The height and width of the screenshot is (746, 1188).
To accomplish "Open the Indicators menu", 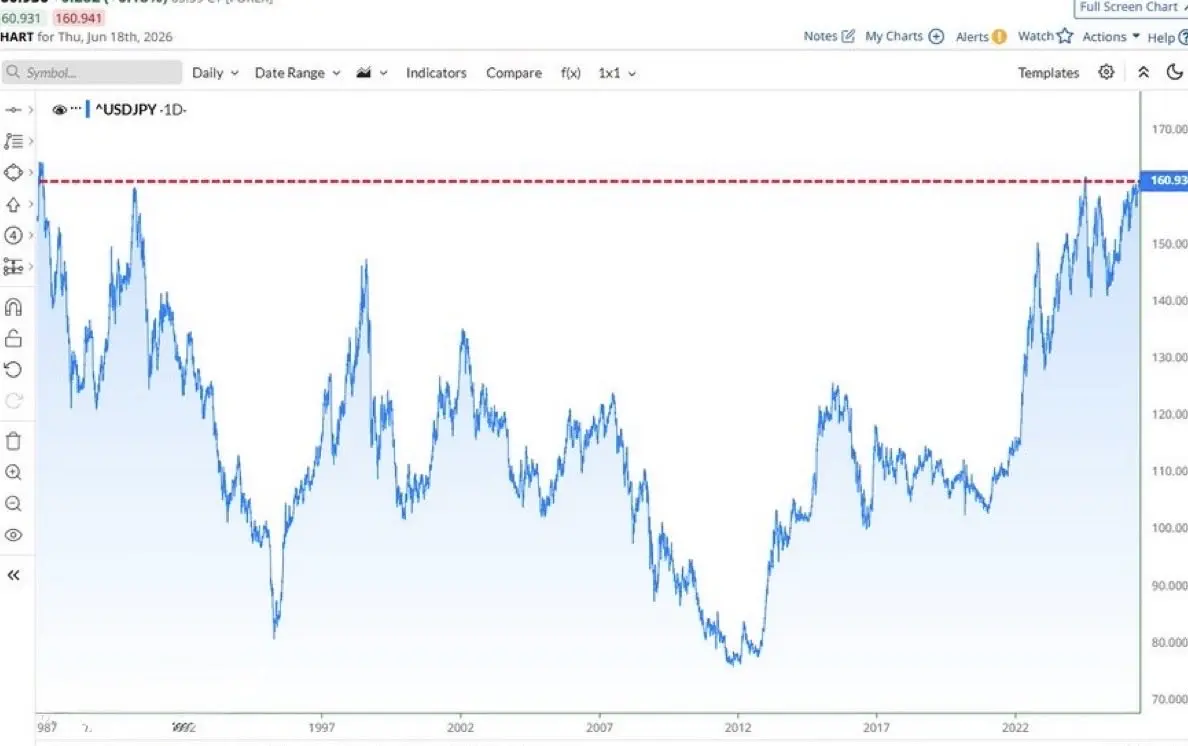I will coord(436,73).
